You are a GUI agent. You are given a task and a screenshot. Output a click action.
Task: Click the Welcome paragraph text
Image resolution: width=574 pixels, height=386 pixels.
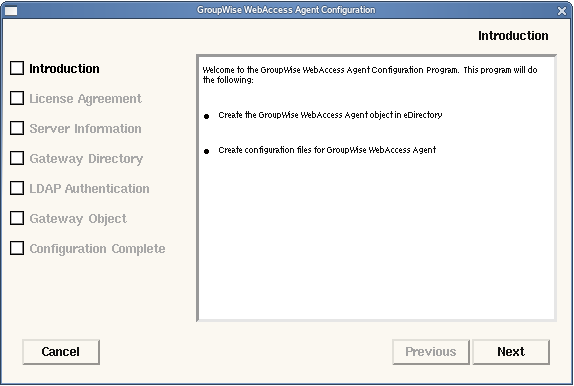pos(370,75)
